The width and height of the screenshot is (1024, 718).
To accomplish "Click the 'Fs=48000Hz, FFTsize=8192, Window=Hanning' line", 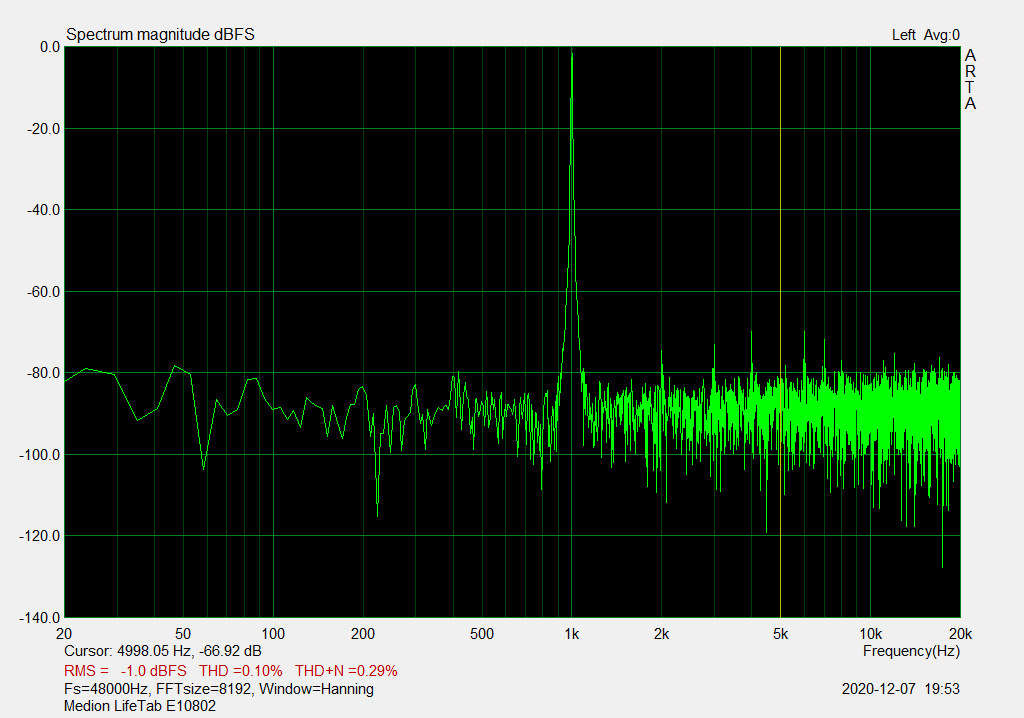I will [219, 689].
